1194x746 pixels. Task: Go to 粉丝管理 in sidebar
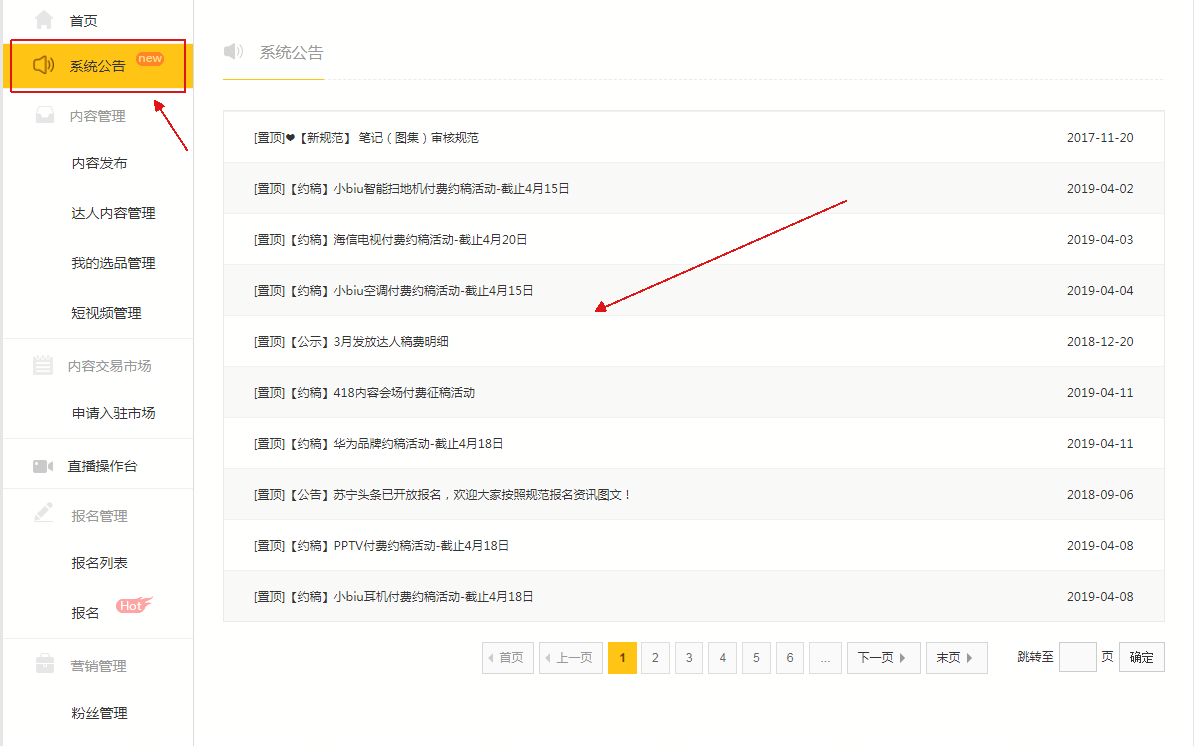coord(99,713)
